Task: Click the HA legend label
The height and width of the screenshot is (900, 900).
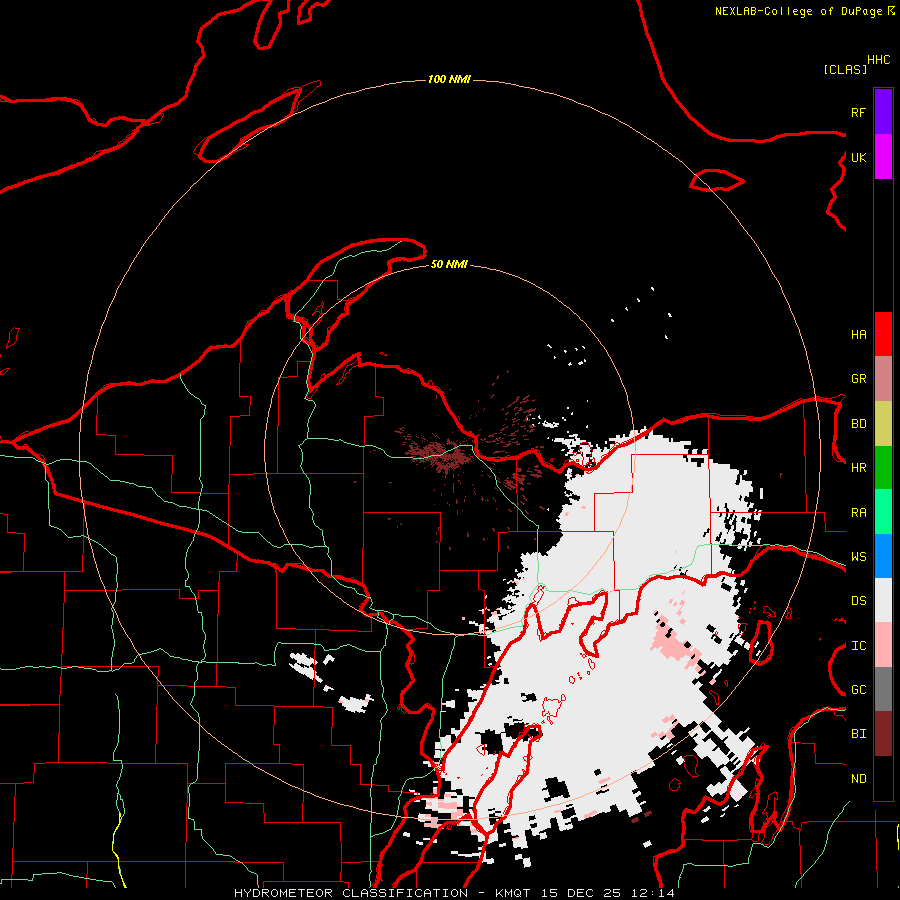Action: coord(858,335)
